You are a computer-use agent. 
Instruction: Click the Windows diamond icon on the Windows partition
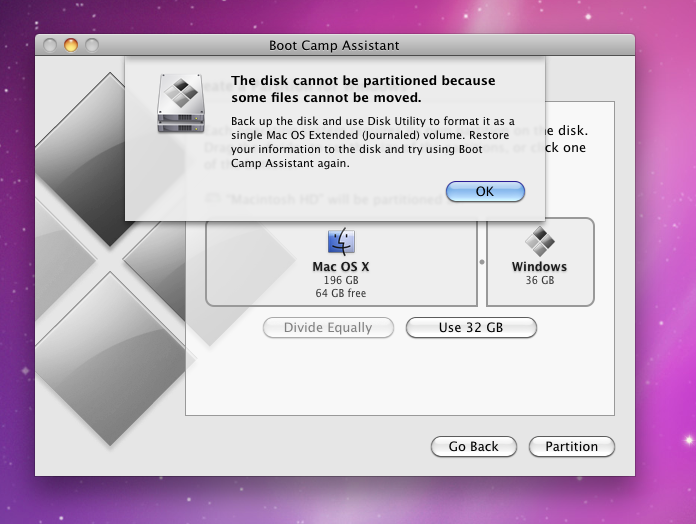point(540,241)
